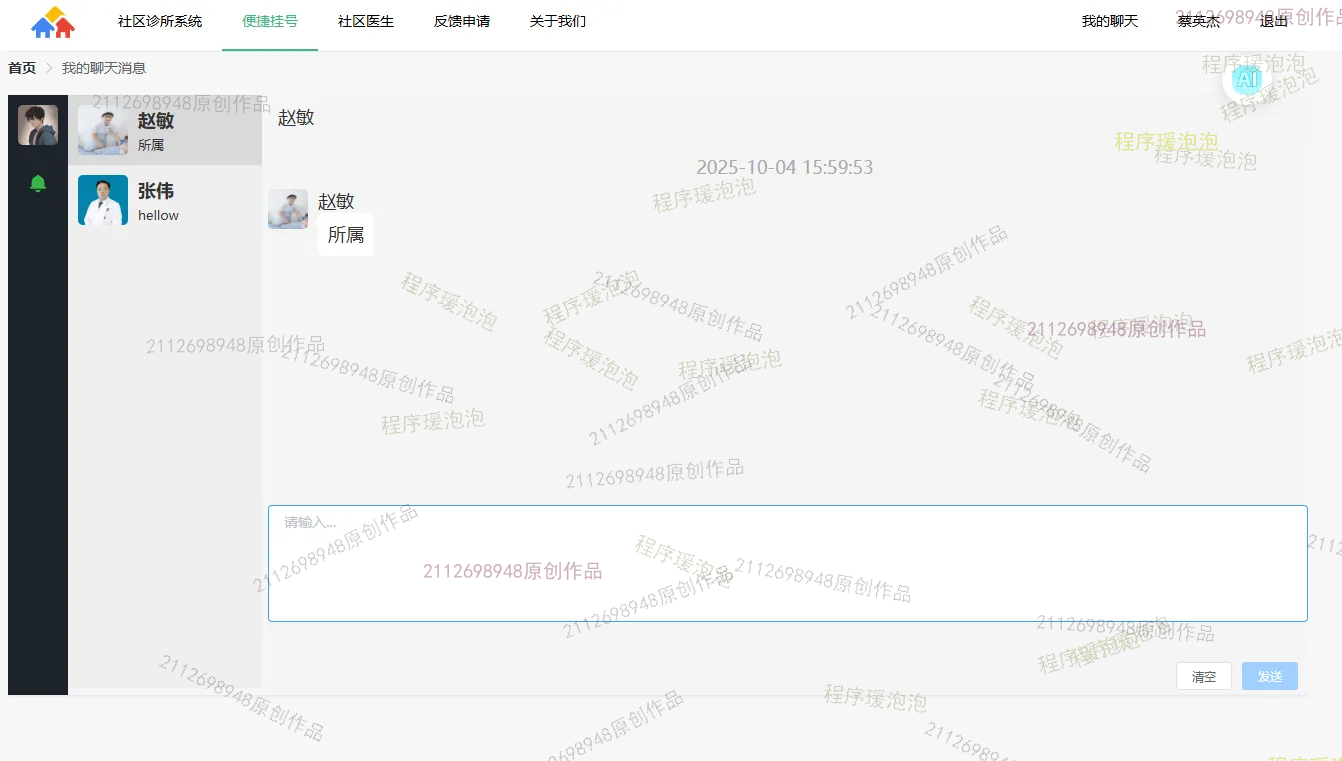The width and height of the screenshot is (1342, 761).
Task: Open 张伟 conversation in contact list
Action: point(165,200)
